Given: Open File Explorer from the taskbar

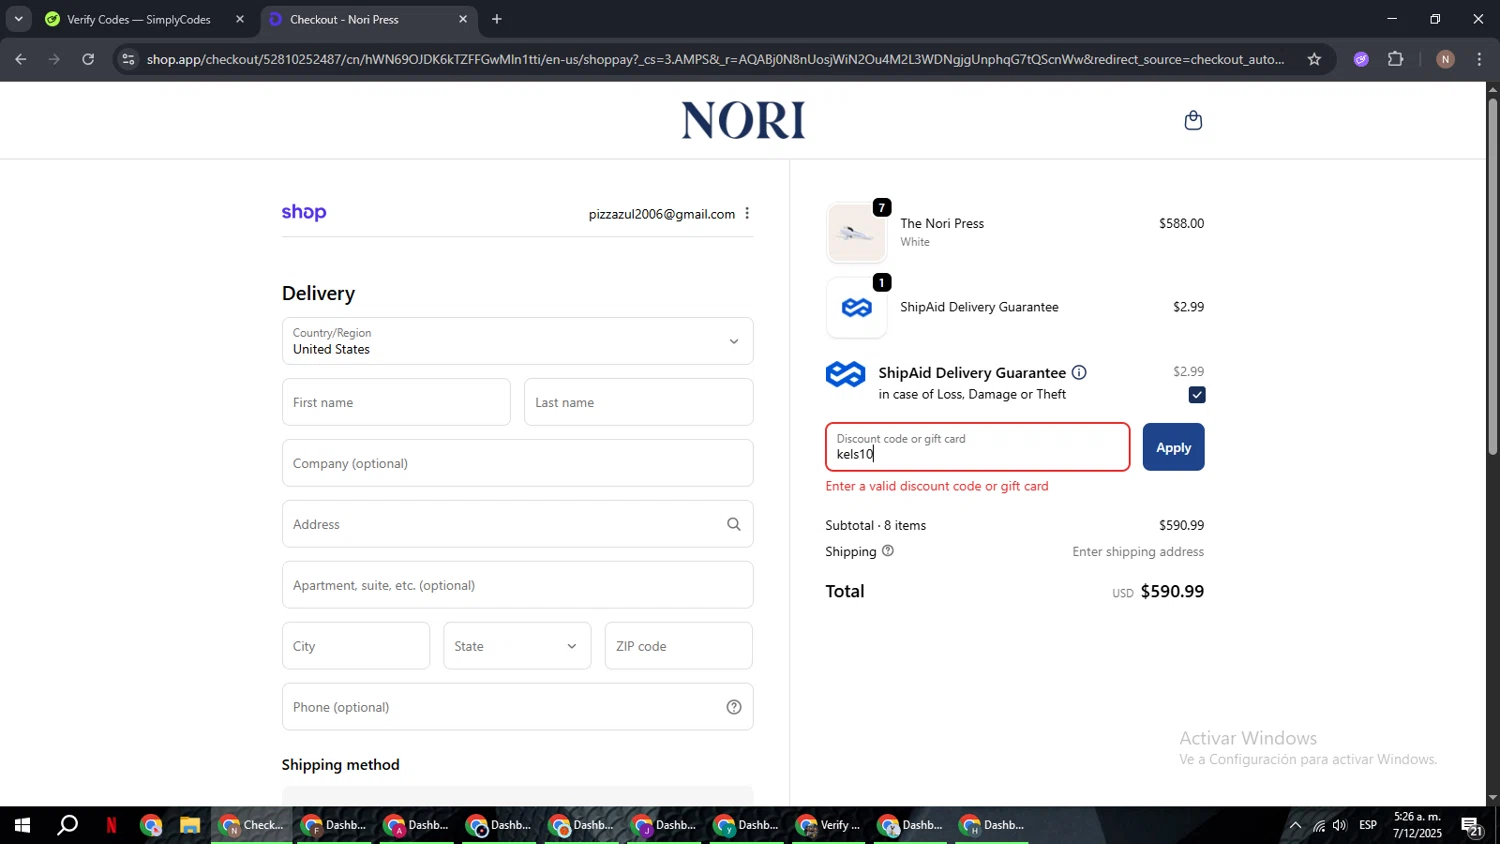Looking at the screenshot, I should pyautogui.click(x=190, y=826).
